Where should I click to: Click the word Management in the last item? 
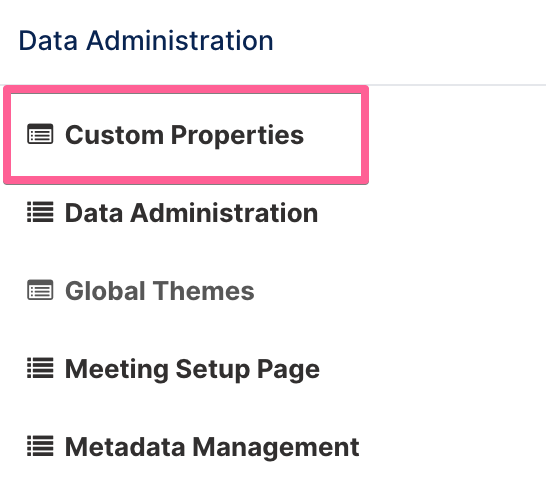click(276, 448)
